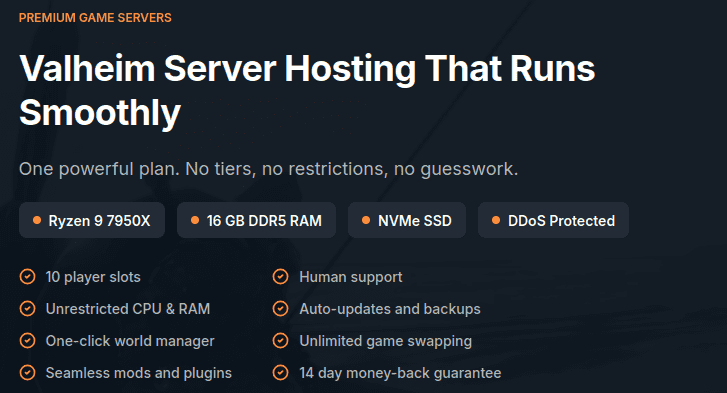The width and height of the screenshot is (727, 393).
Task: Click the checkmark icon beside Unrestricted CPU & RAM
Action: pos(27,309)
